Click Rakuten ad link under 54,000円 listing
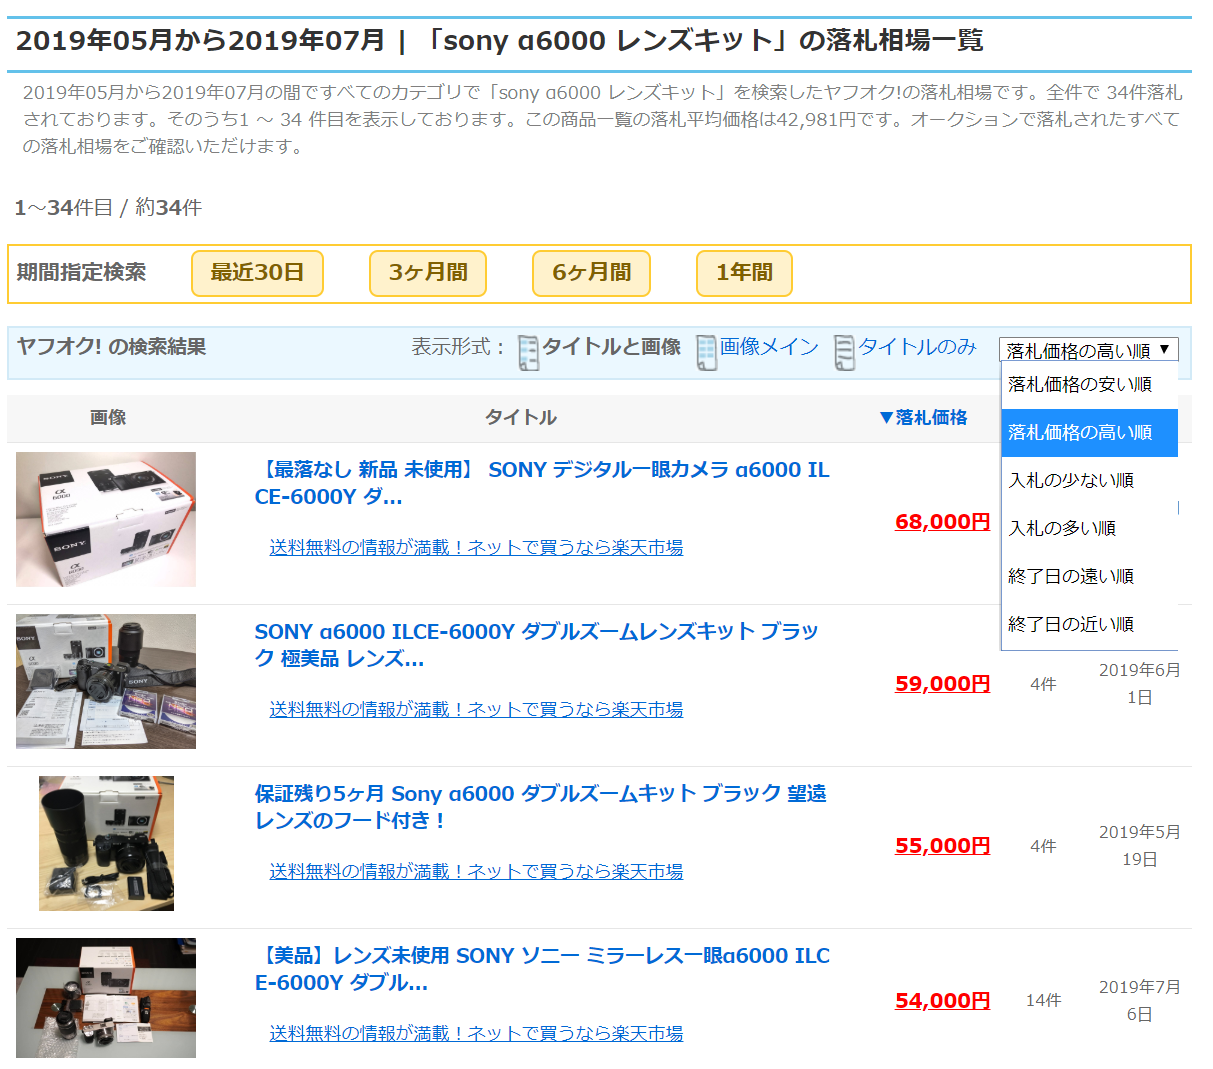This screenshot has width=1213, height=1069. click(476, 1034)
